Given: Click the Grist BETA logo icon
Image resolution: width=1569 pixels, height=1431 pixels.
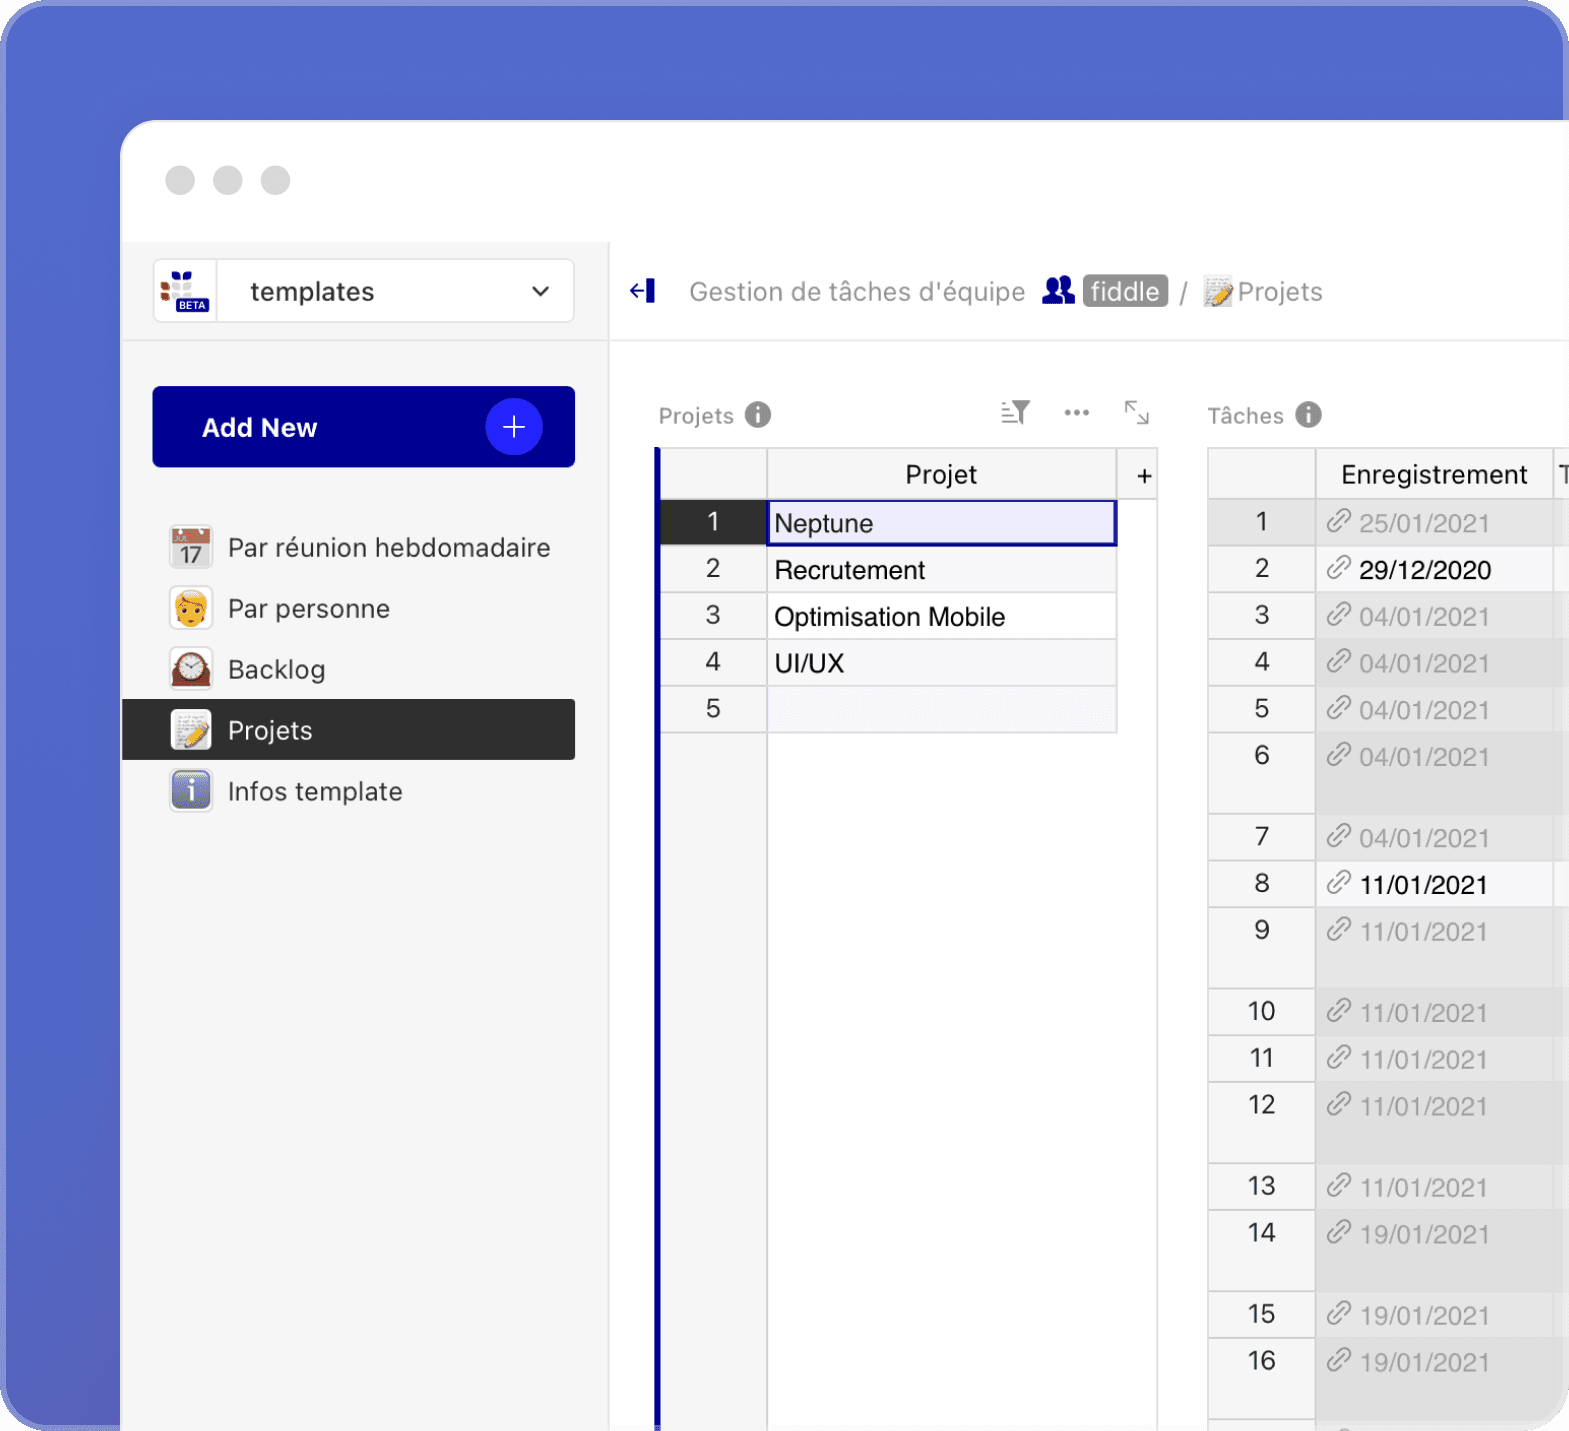Looking at the screenshot, I should pos(185,291).
